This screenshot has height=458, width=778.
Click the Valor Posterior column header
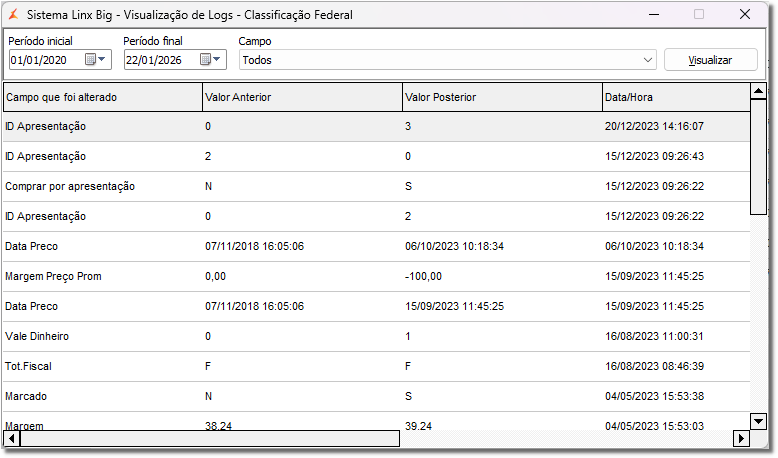click(x=500, y=97)
